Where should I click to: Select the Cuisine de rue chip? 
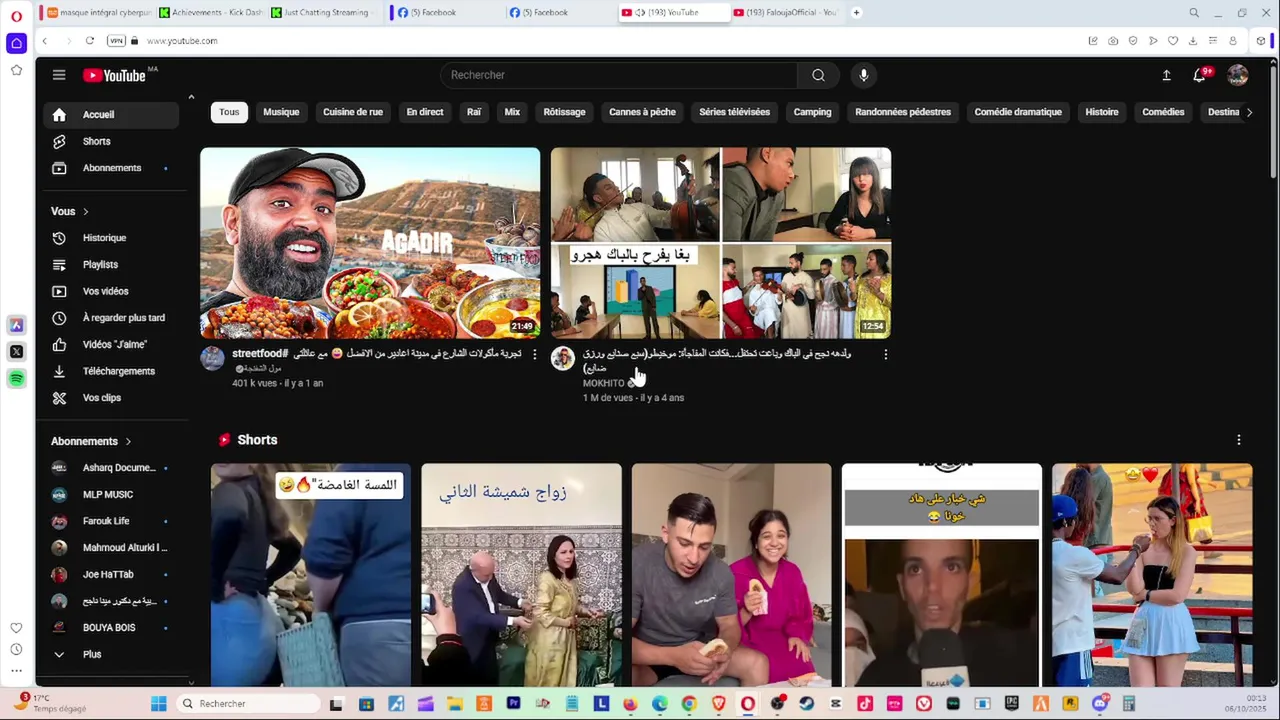pyautogui.click(x=353, y=112)
